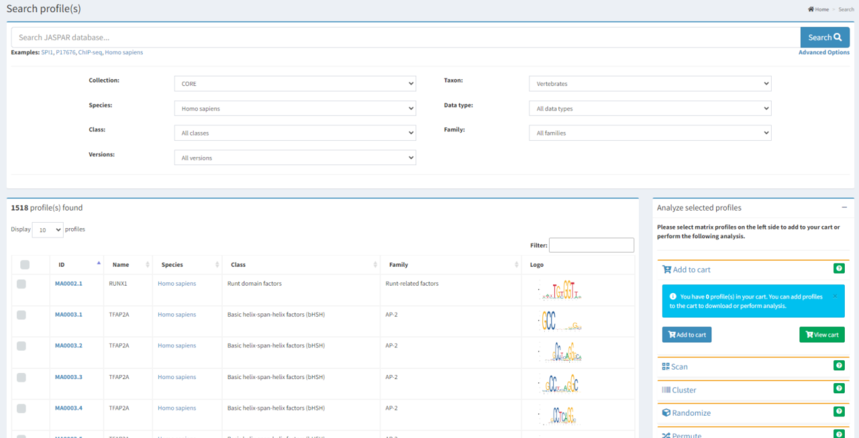The height and width of the screenshot is (438, 859).
Task: Expand the Scan section
Action: tap(675, 367)
